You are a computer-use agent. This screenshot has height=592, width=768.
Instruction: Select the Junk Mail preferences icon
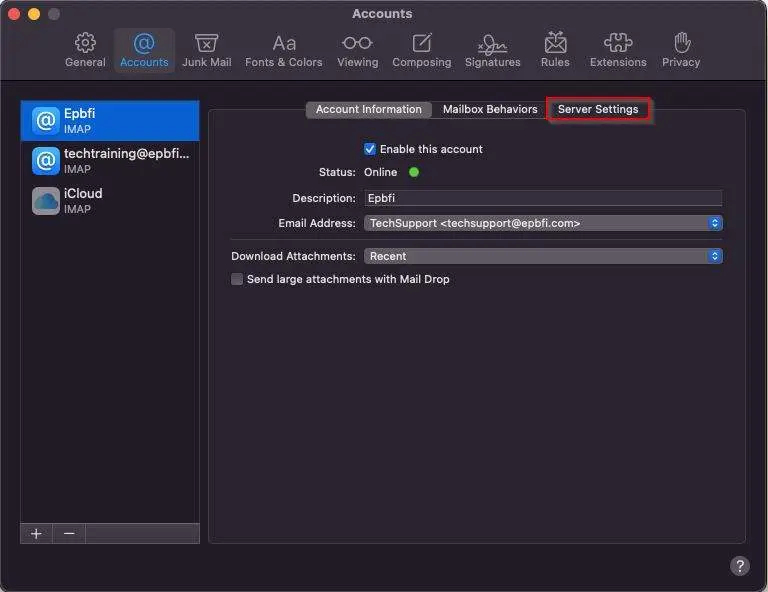206,50
